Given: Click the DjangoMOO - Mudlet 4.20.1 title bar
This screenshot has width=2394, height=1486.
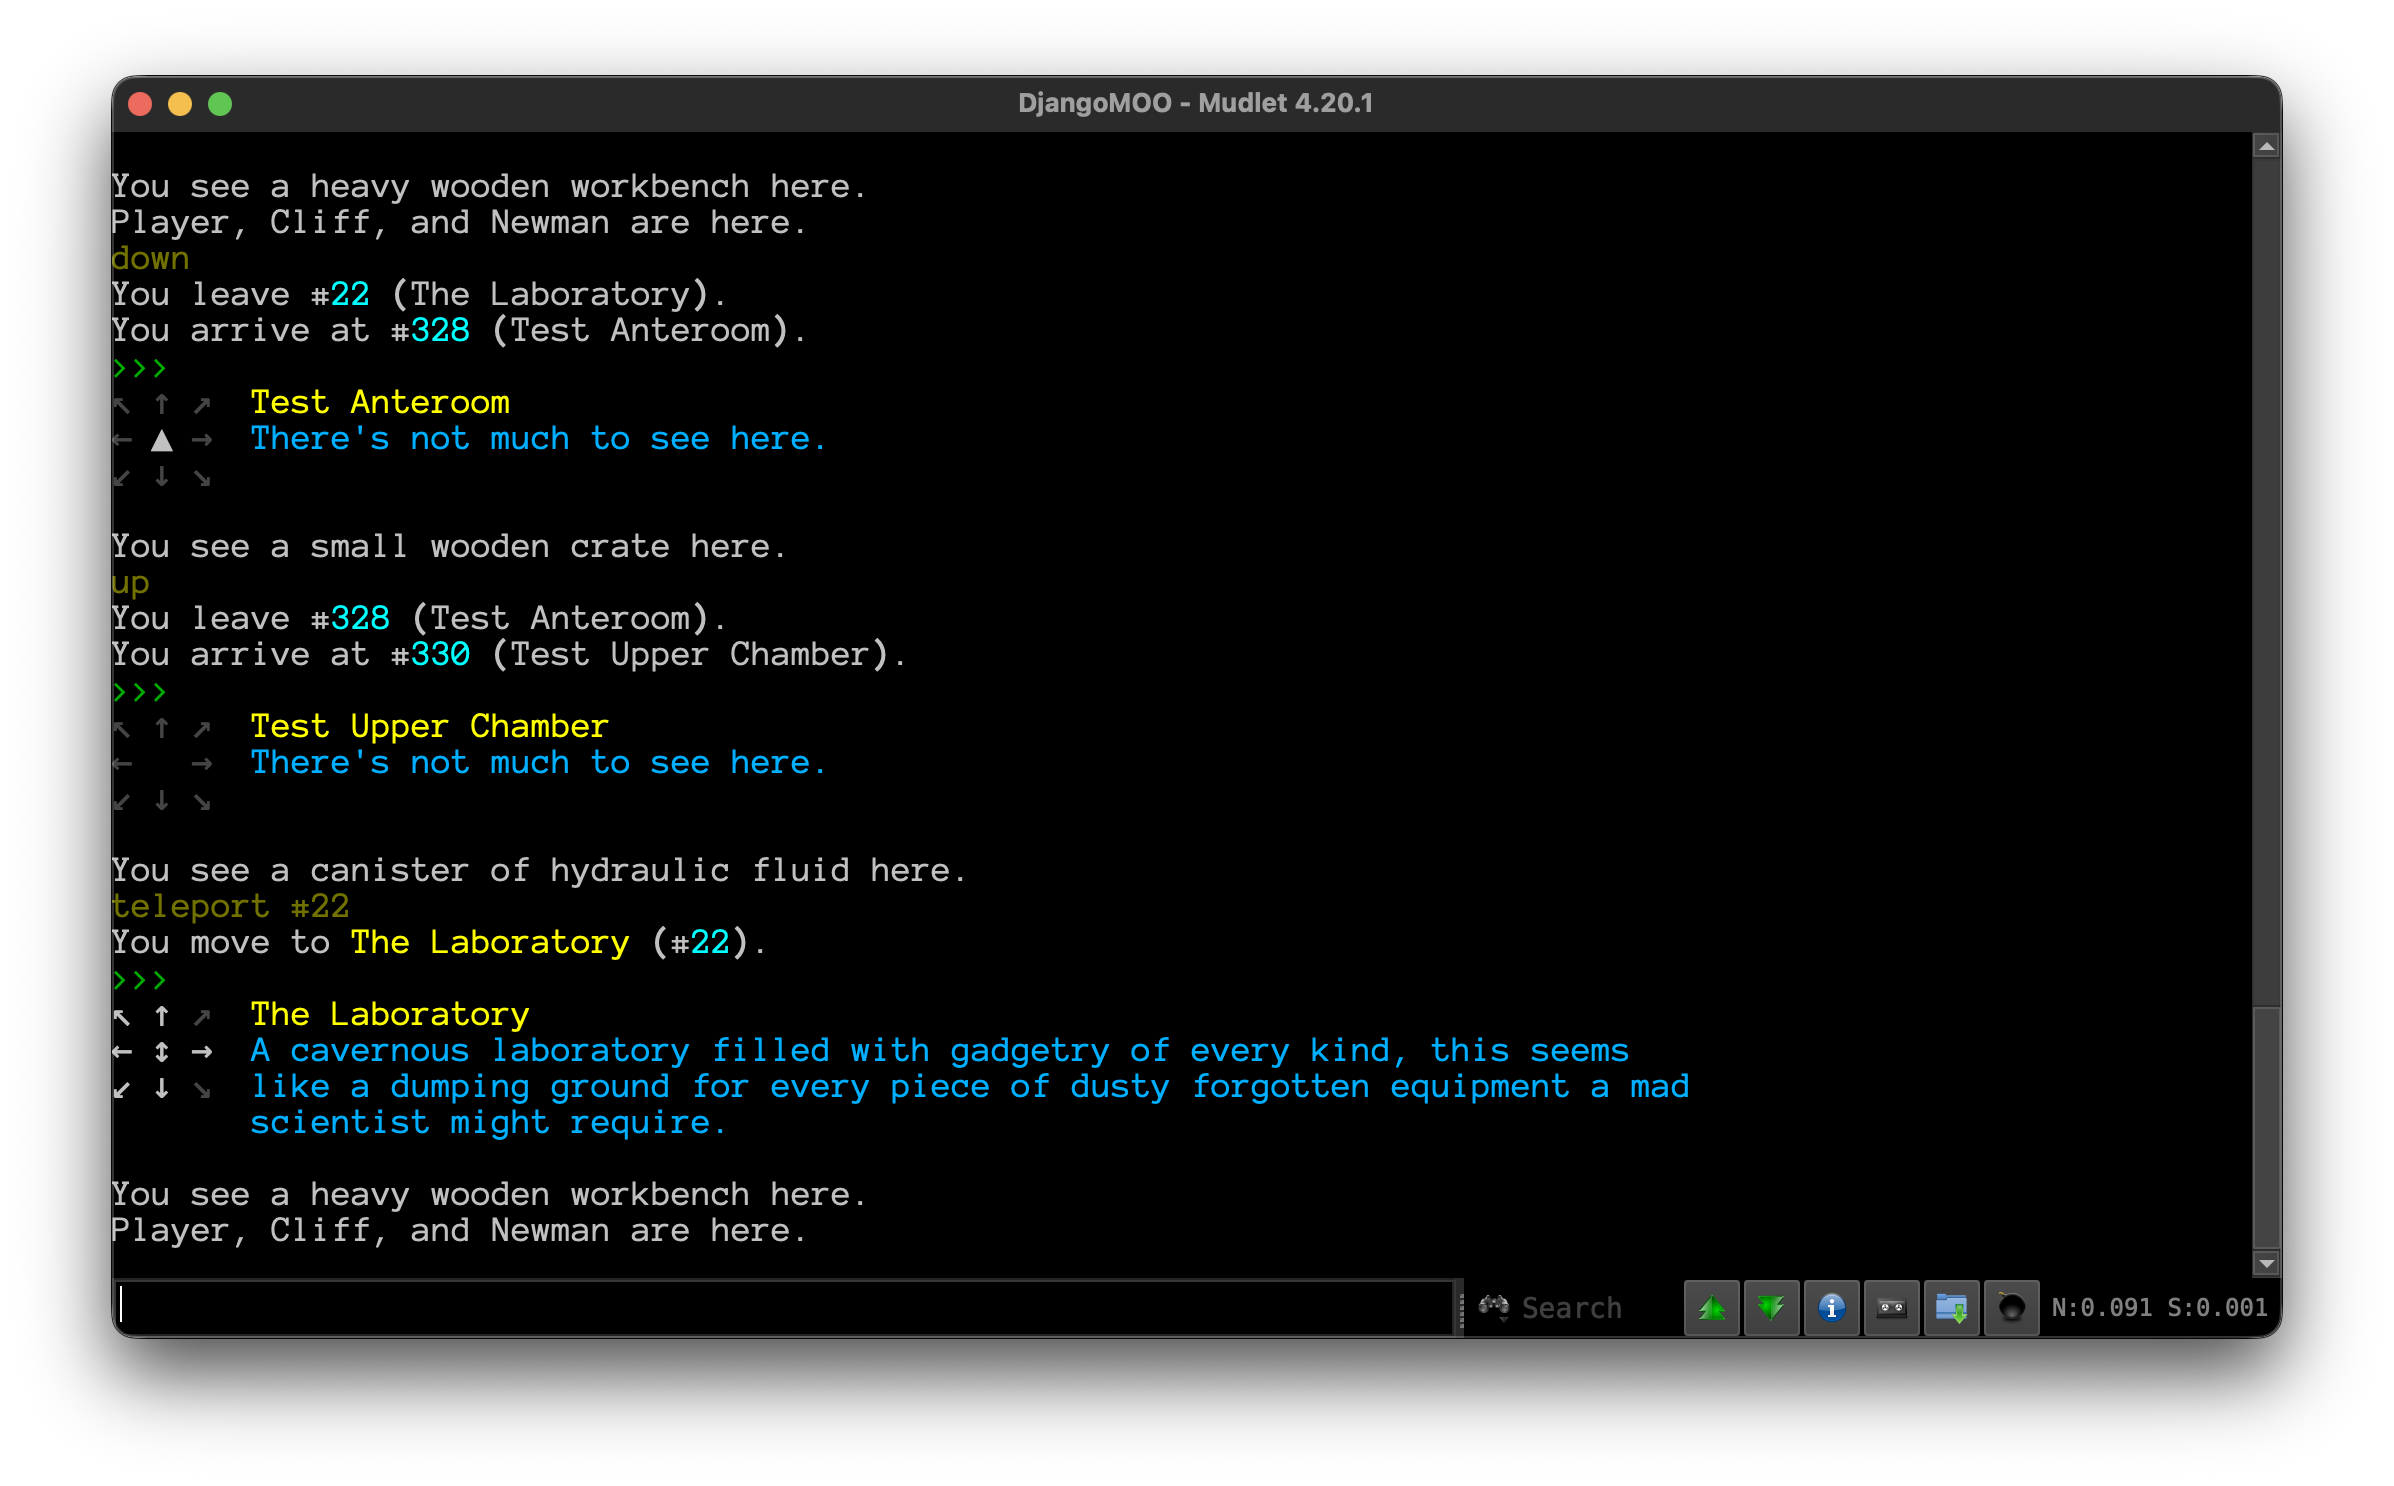Looking at the screenshot, I should [x=1196, y=103].
